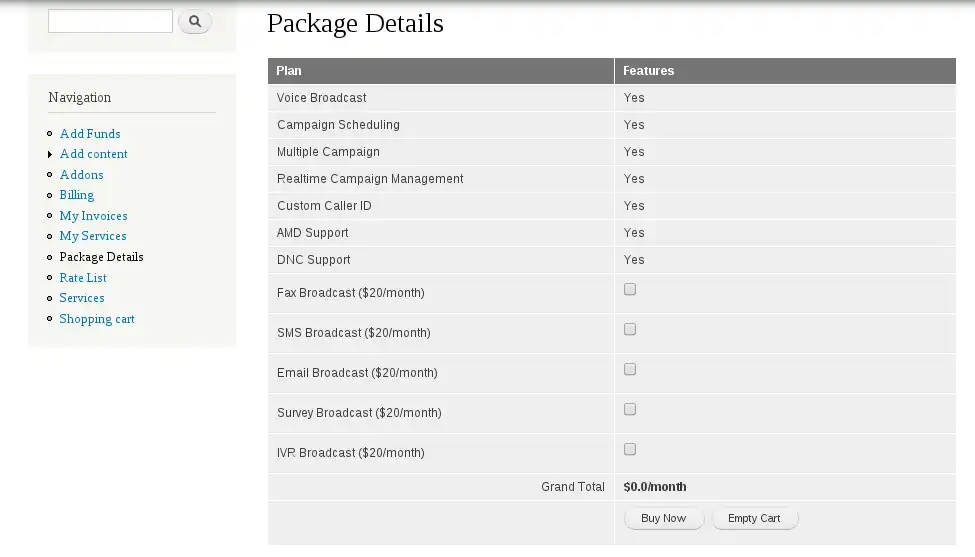Navigate to My Services
Screen dimensions: 975x557
(x=93, y=236)
